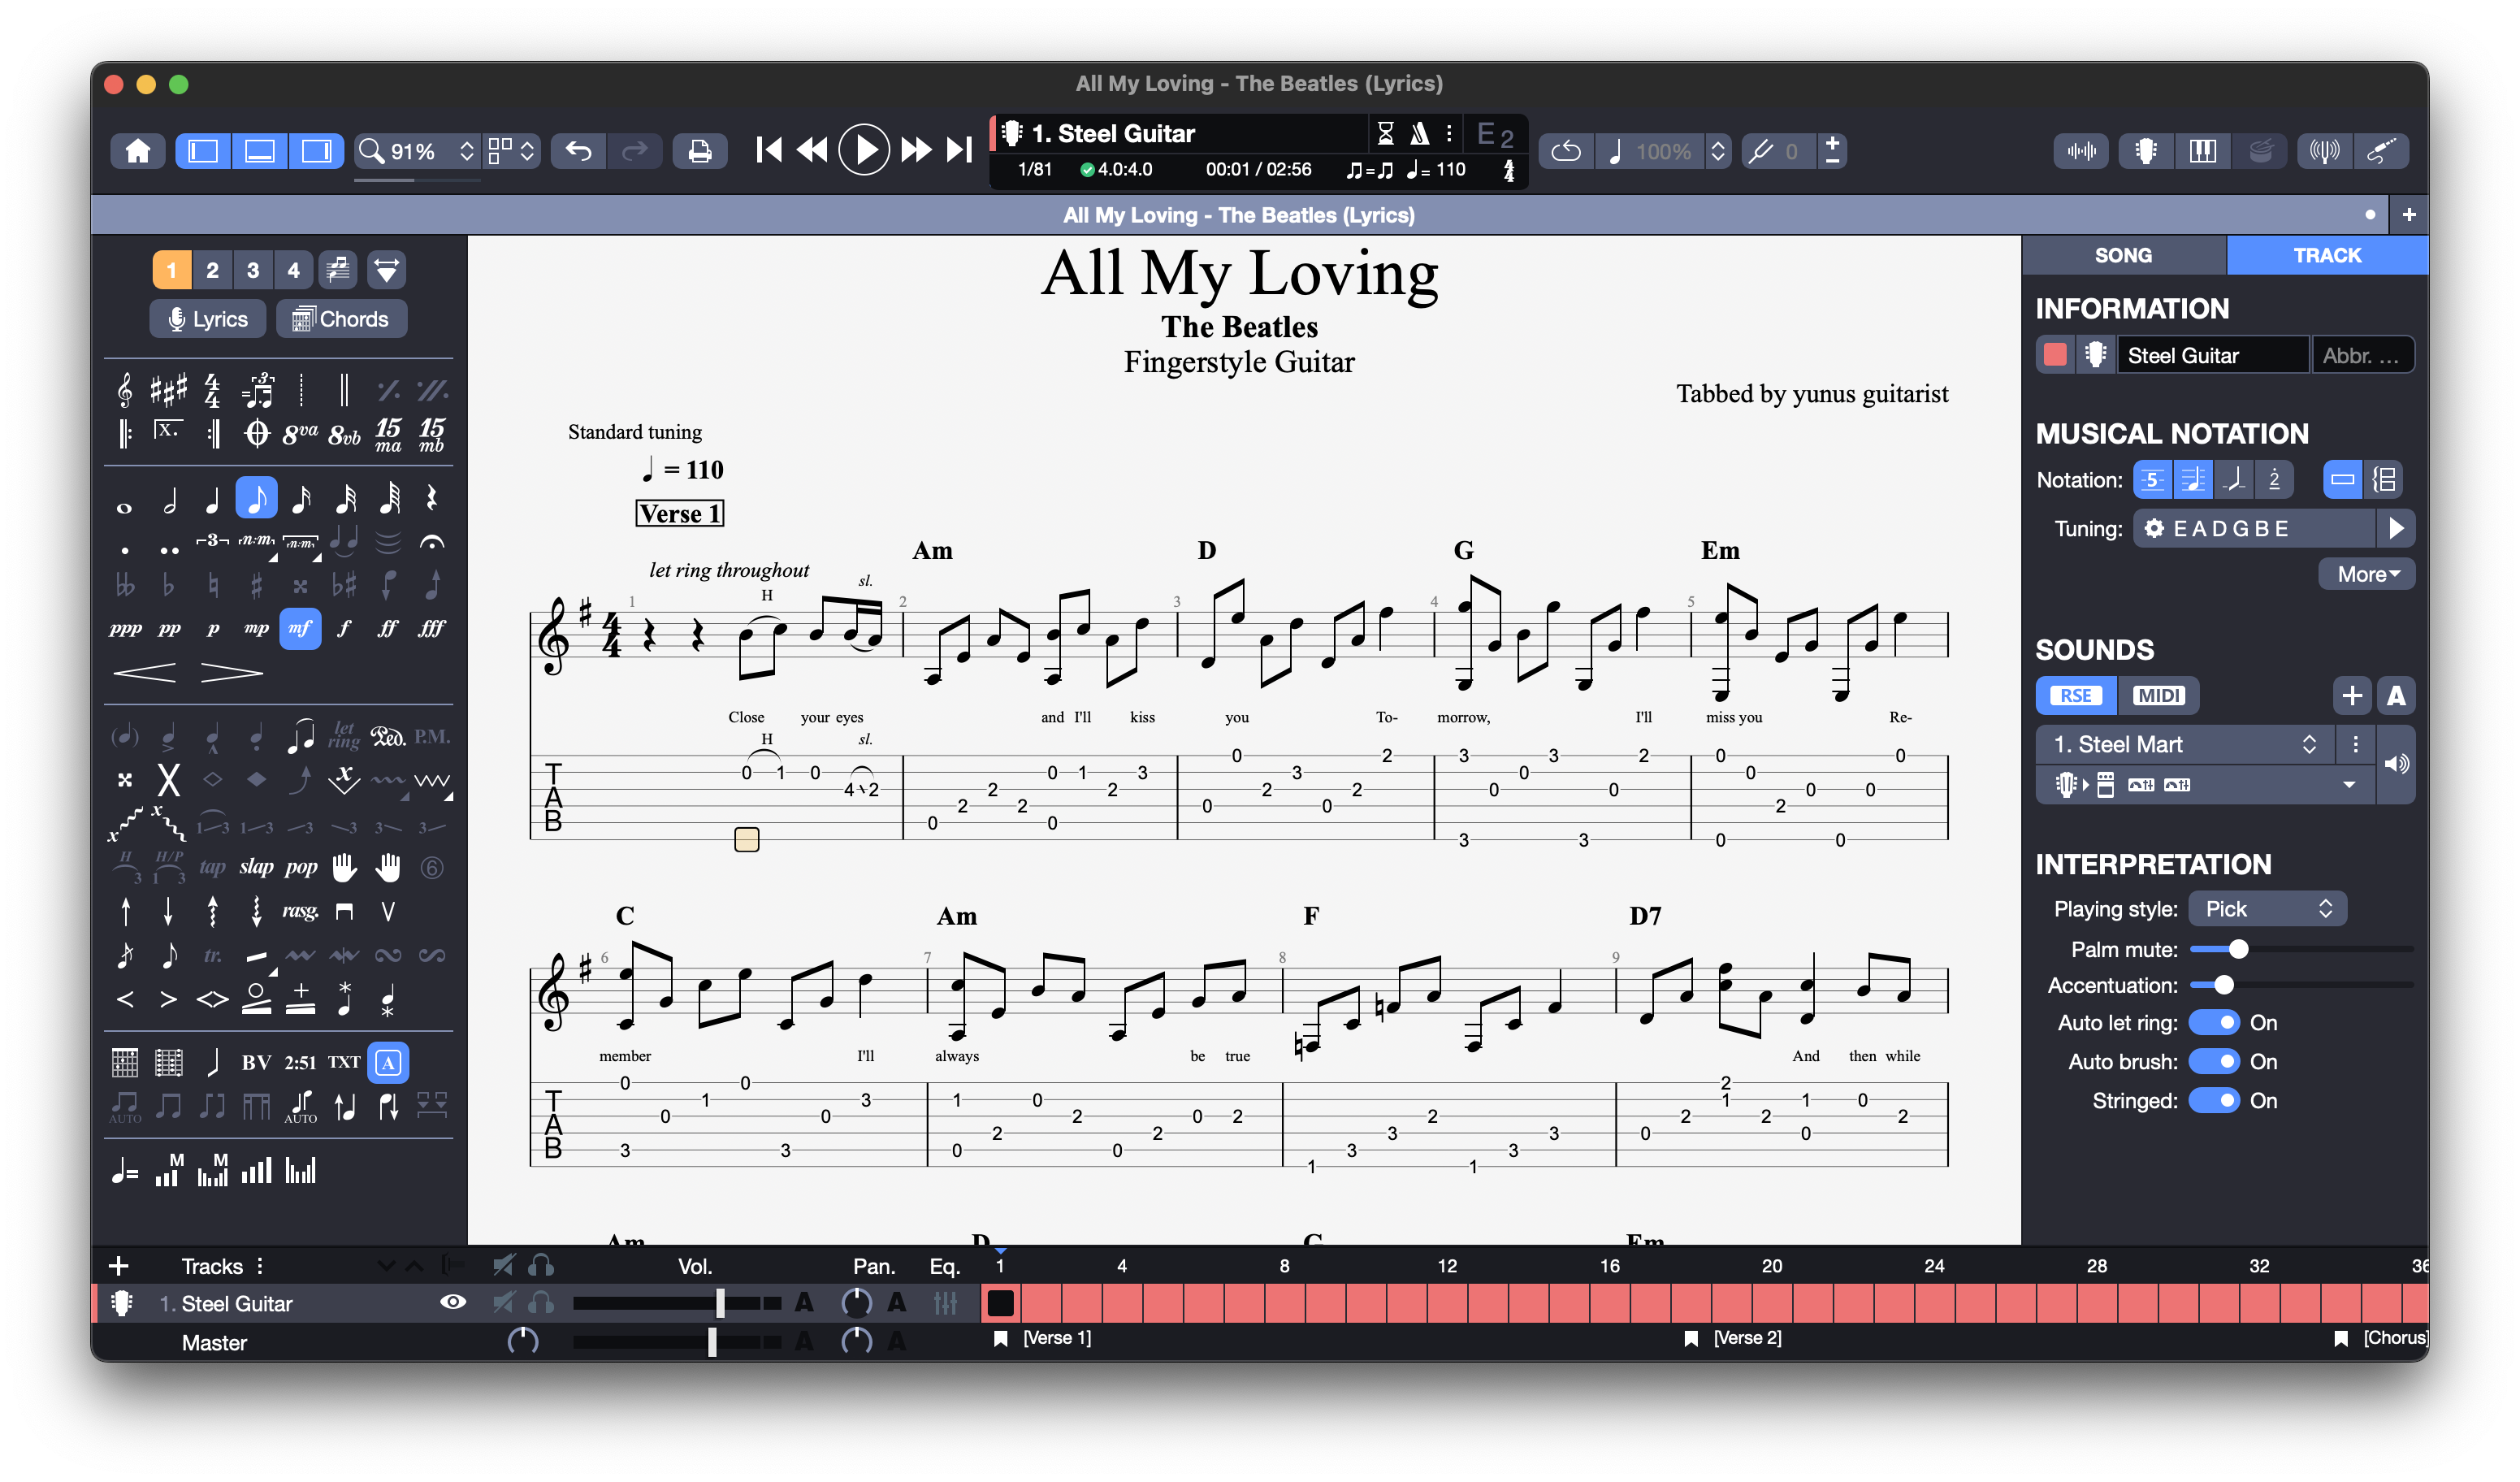Click the Undo arrow

(x=579, y=151)
